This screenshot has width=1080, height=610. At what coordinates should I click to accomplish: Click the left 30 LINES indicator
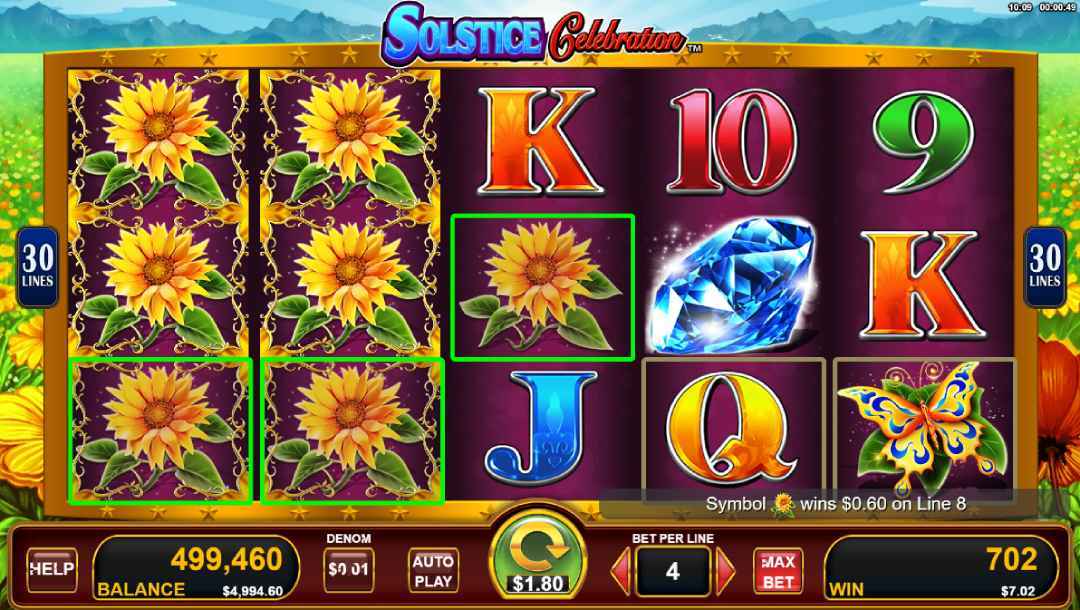pyautogui.click(x=37, y=267)
